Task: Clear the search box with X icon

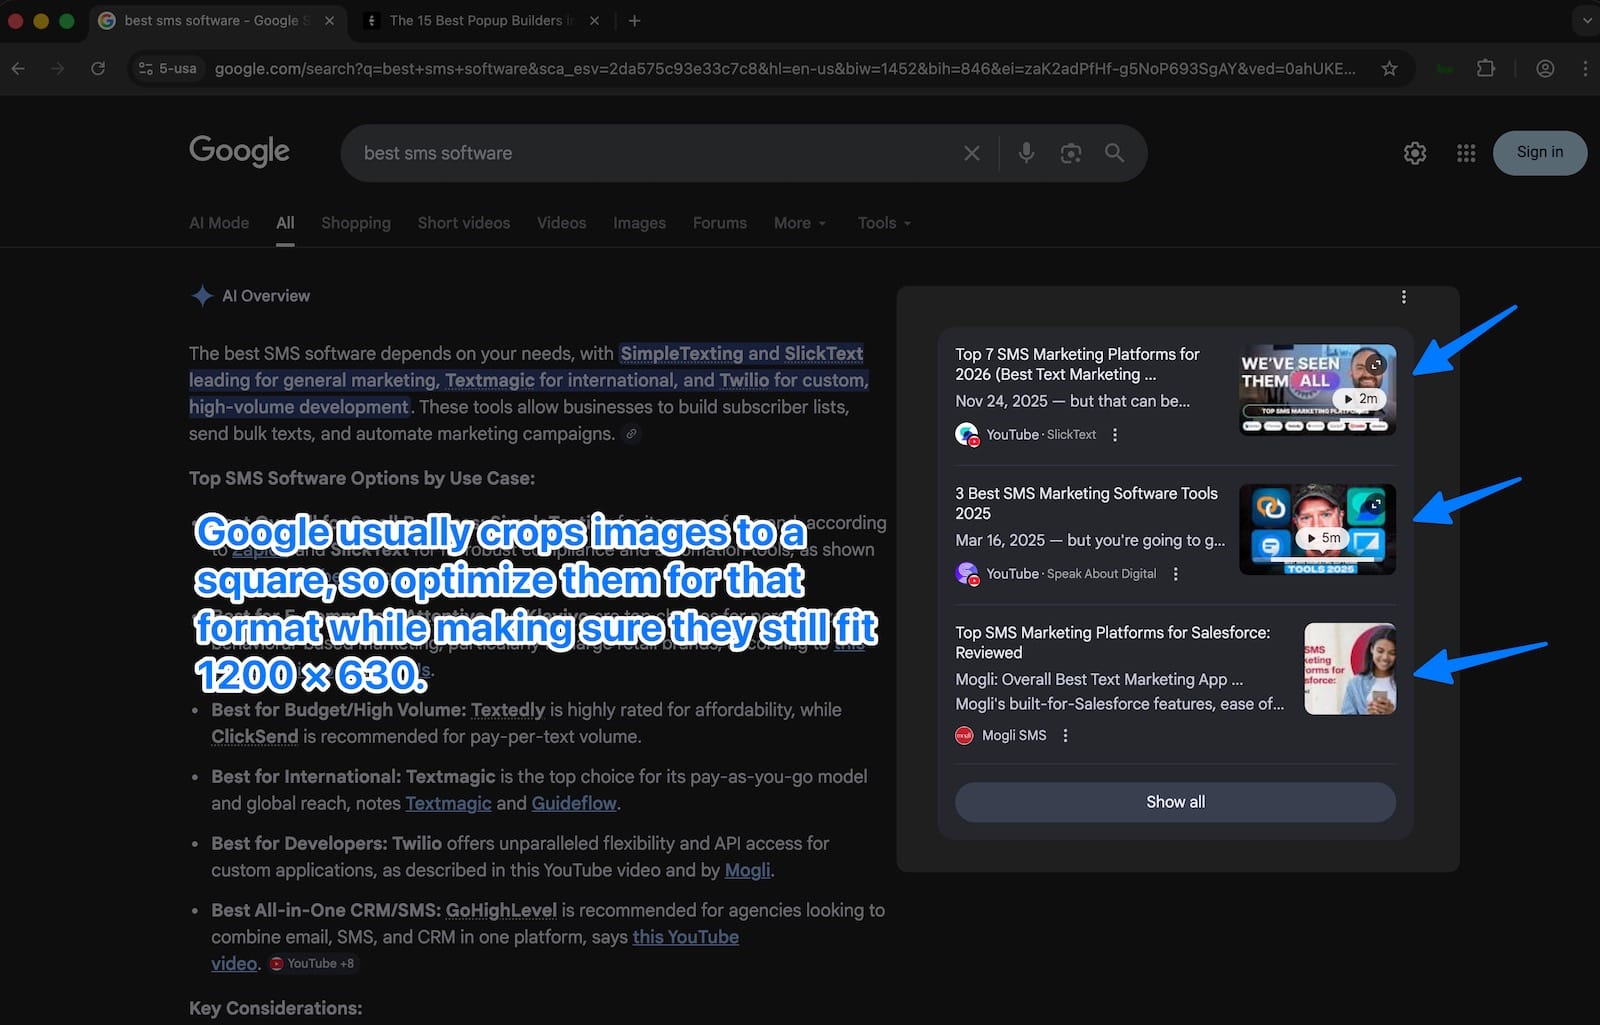Action: pos(971,153)
